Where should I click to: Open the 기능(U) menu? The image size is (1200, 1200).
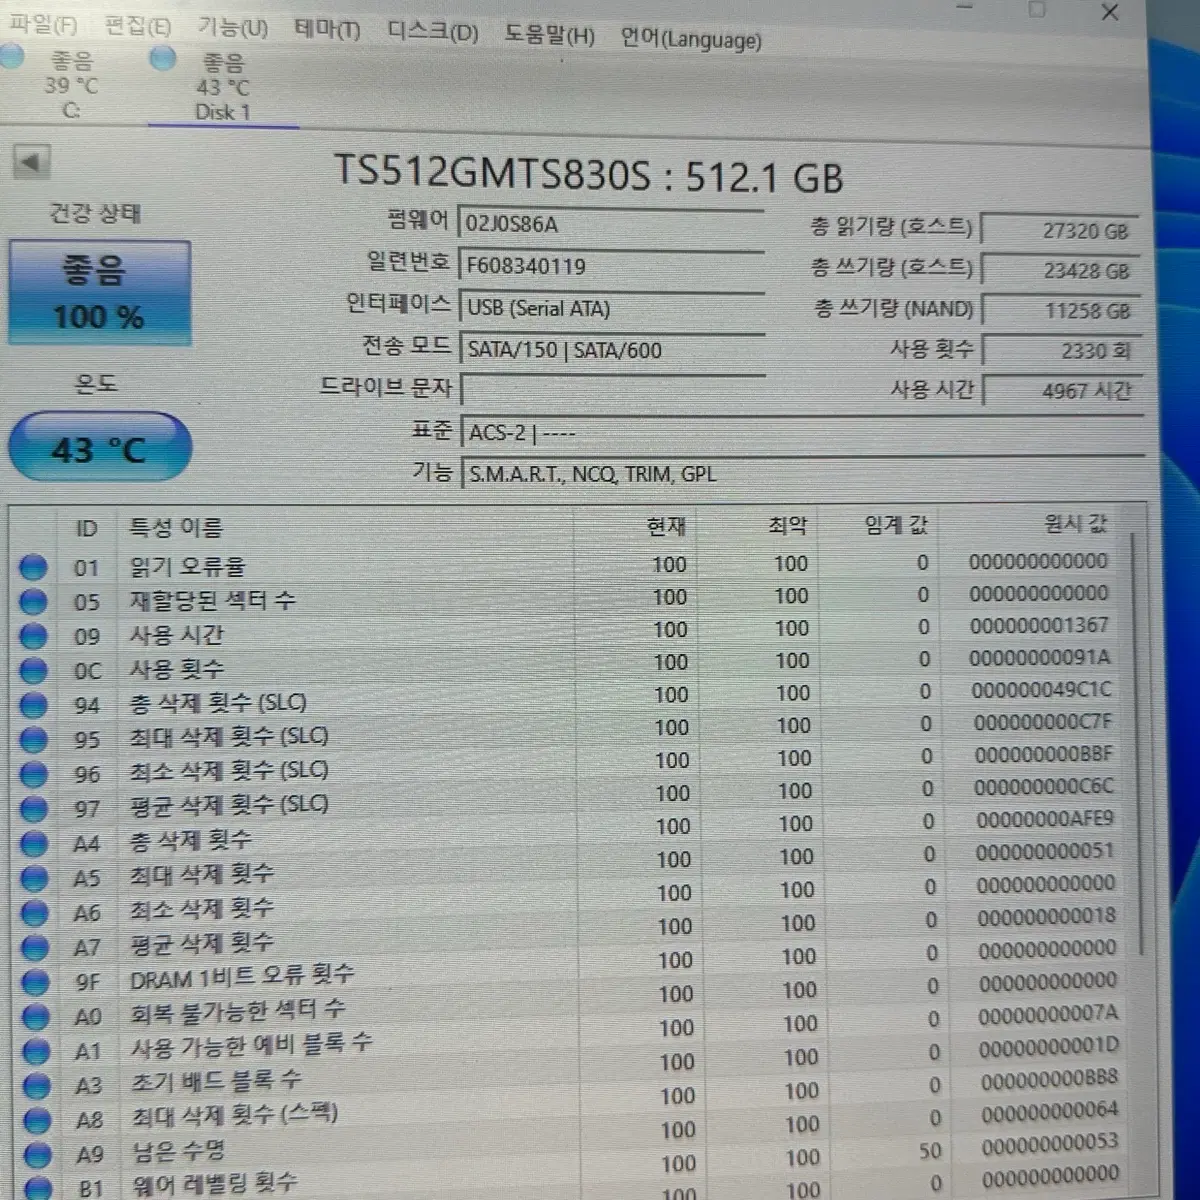tap(232, 27)
